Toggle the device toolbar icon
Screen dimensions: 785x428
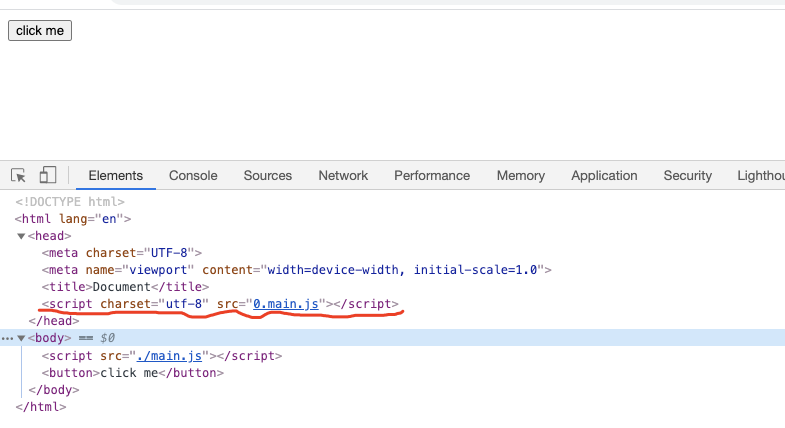48,175
